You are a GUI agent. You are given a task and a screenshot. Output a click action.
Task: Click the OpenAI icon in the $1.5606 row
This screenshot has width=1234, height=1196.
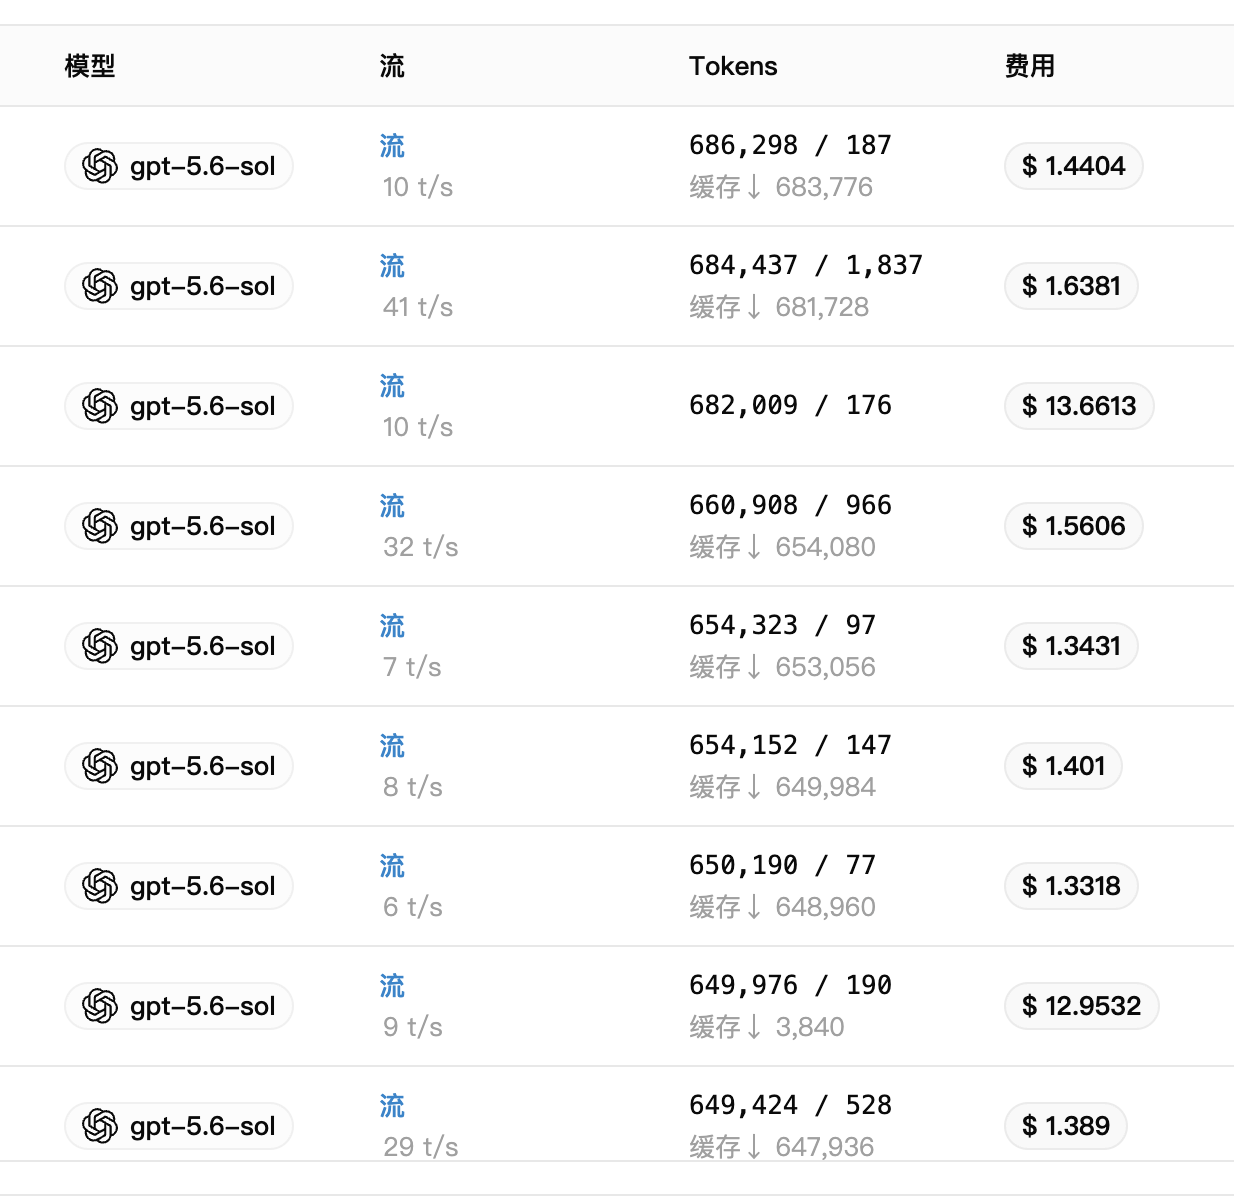(x=100, y=526)
